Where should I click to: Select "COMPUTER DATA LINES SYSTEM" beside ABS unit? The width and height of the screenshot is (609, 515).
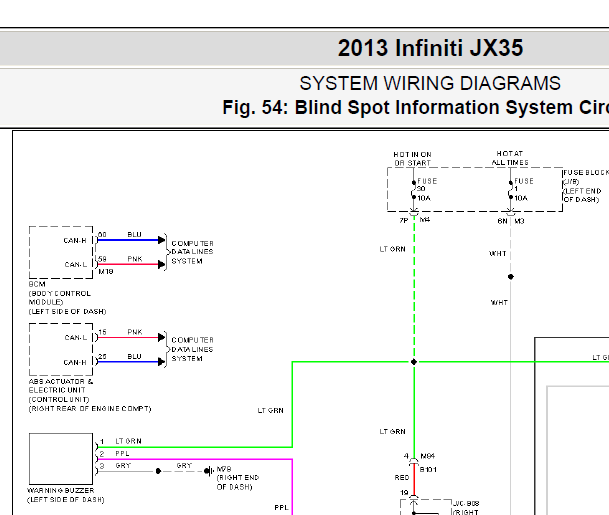192,349
